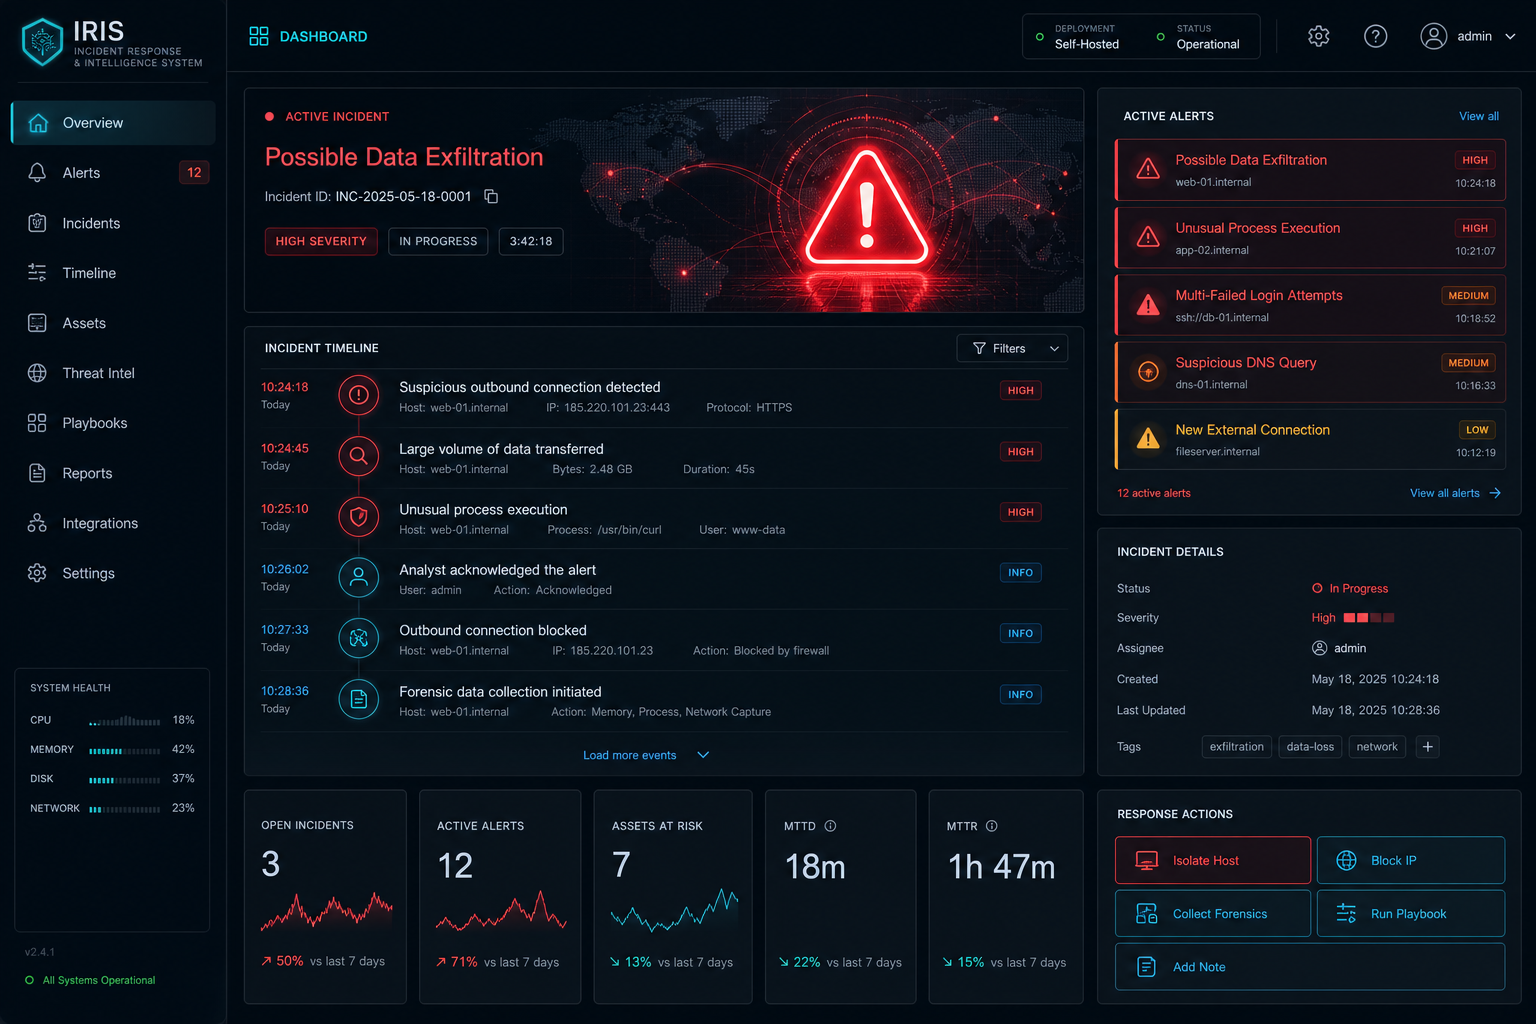The image size is (1536, 1024).
Task: Click warning icon on Multi-Failed Login Attempts alert
Action: [1148, 305]
